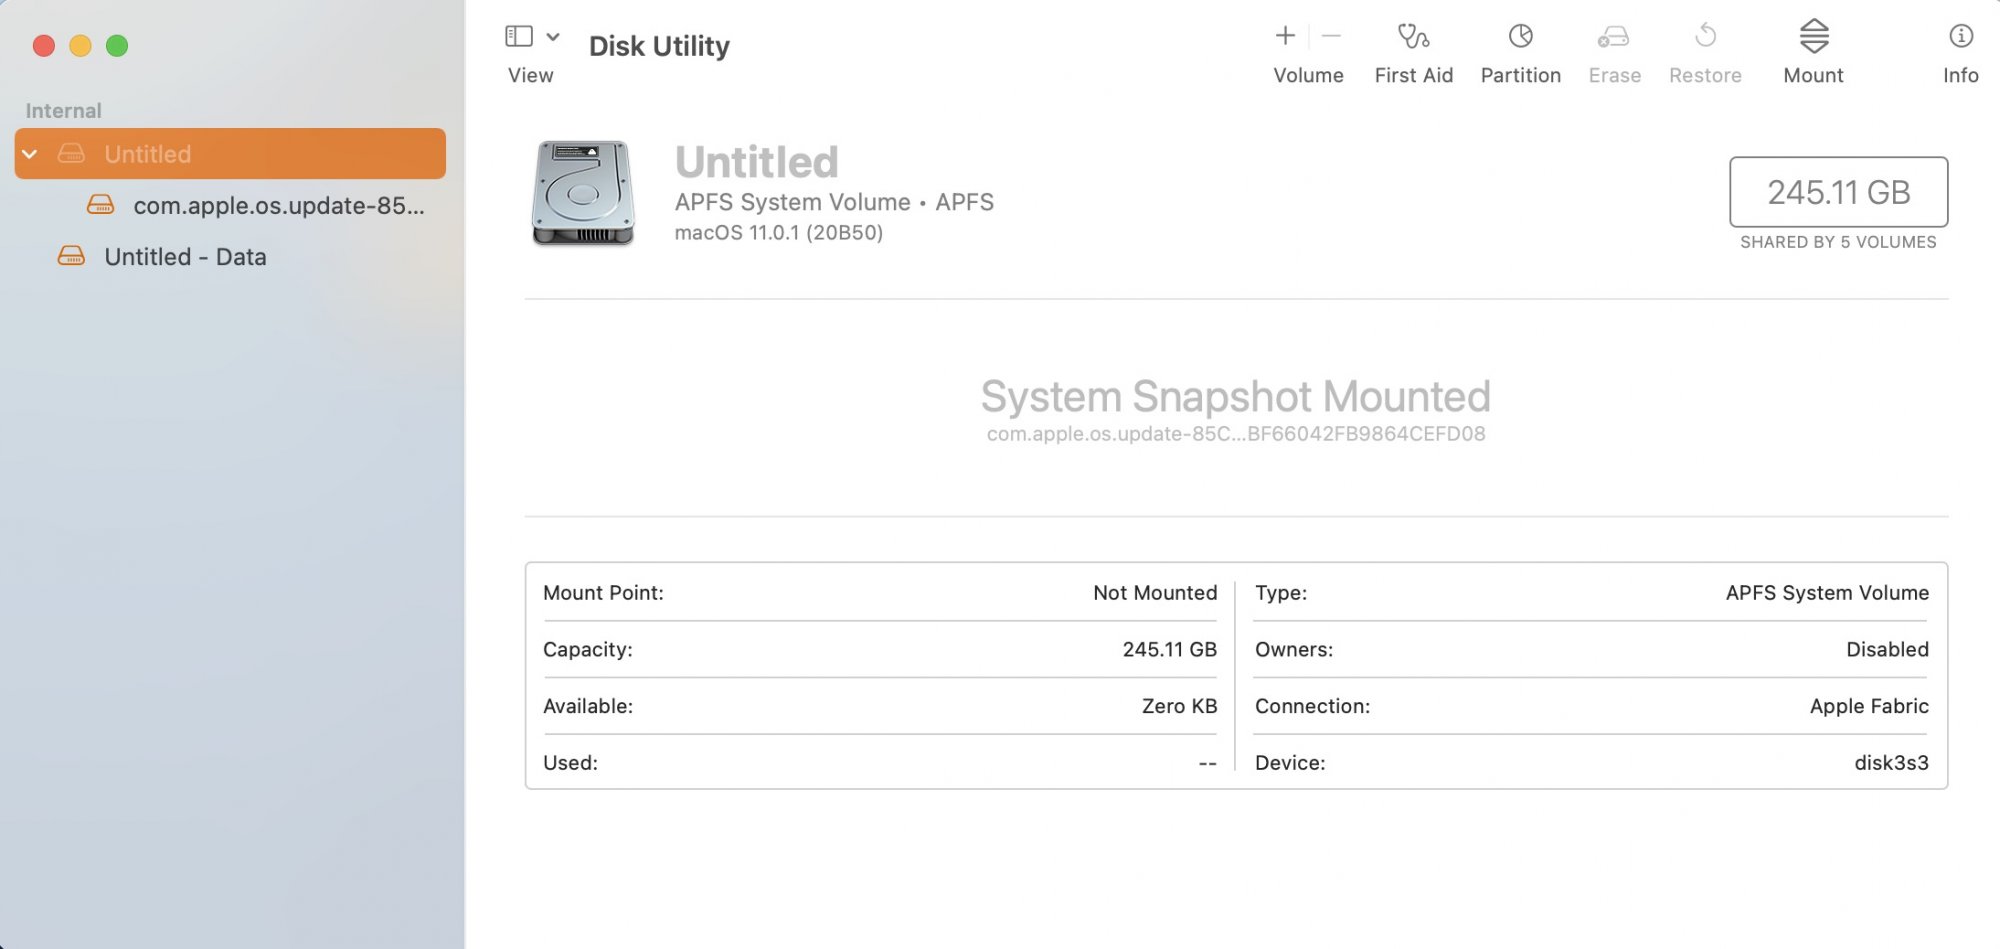
Task: Remove volume with the minus icon
Action: tap(1331, 36)
